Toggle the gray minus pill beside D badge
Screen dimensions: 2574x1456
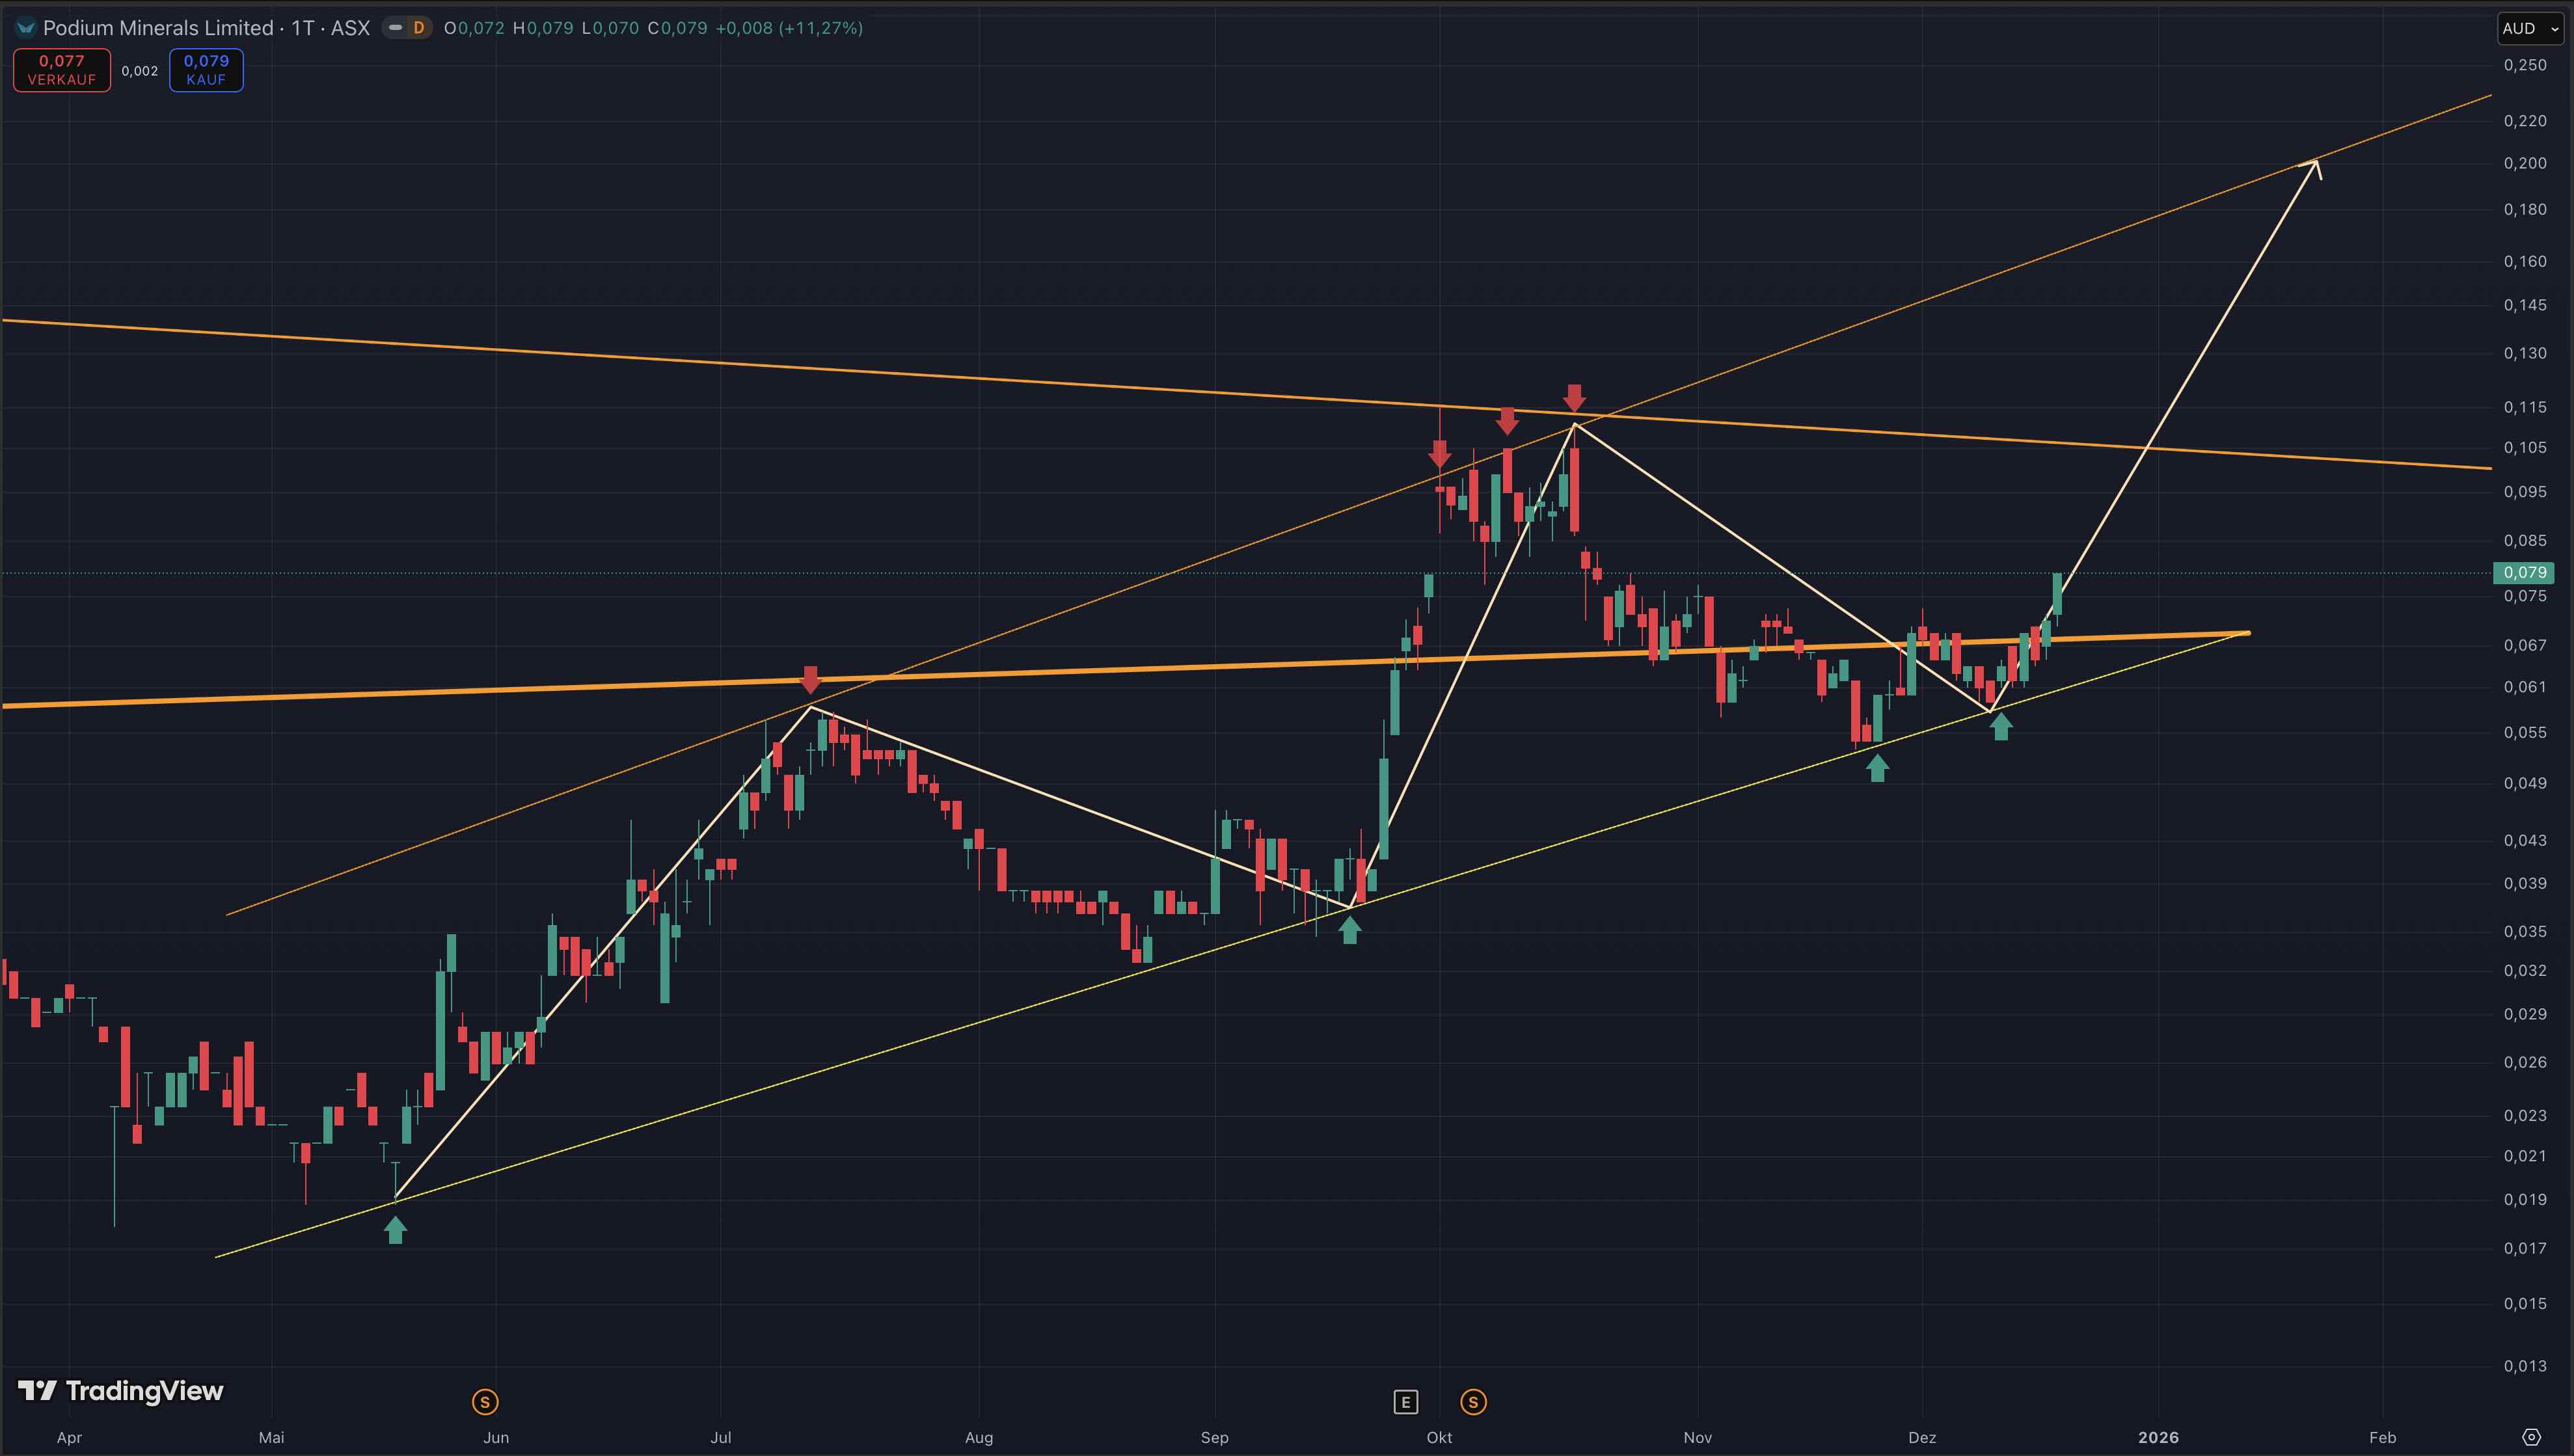tap(396, 28)
